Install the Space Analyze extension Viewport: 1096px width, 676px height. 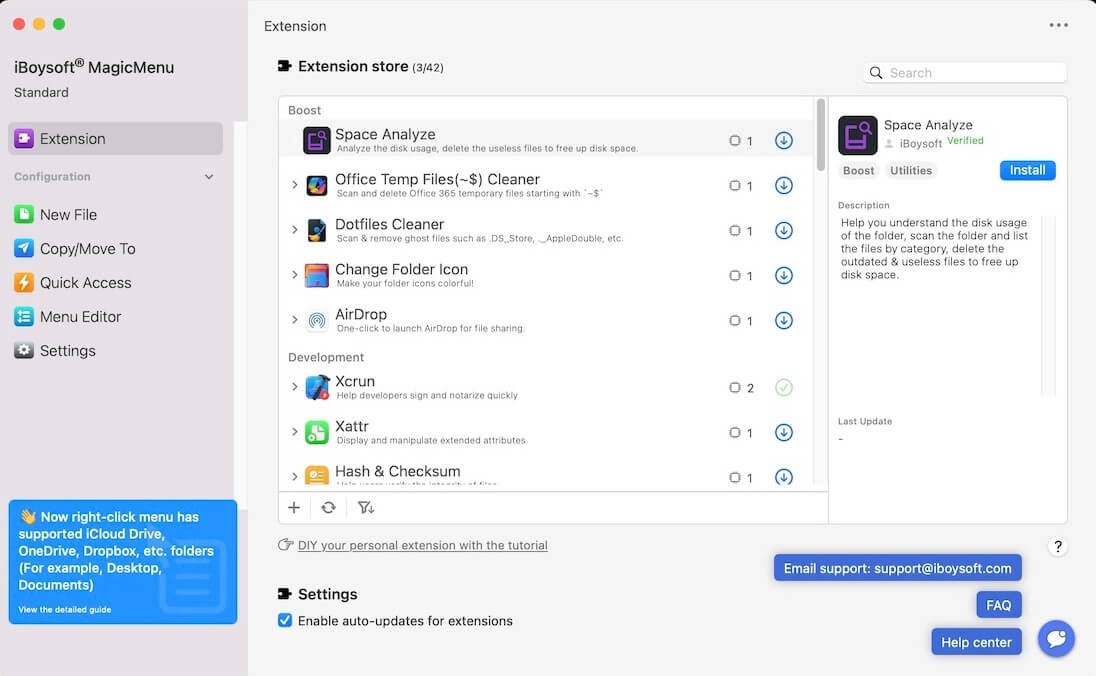point(1027,170)
